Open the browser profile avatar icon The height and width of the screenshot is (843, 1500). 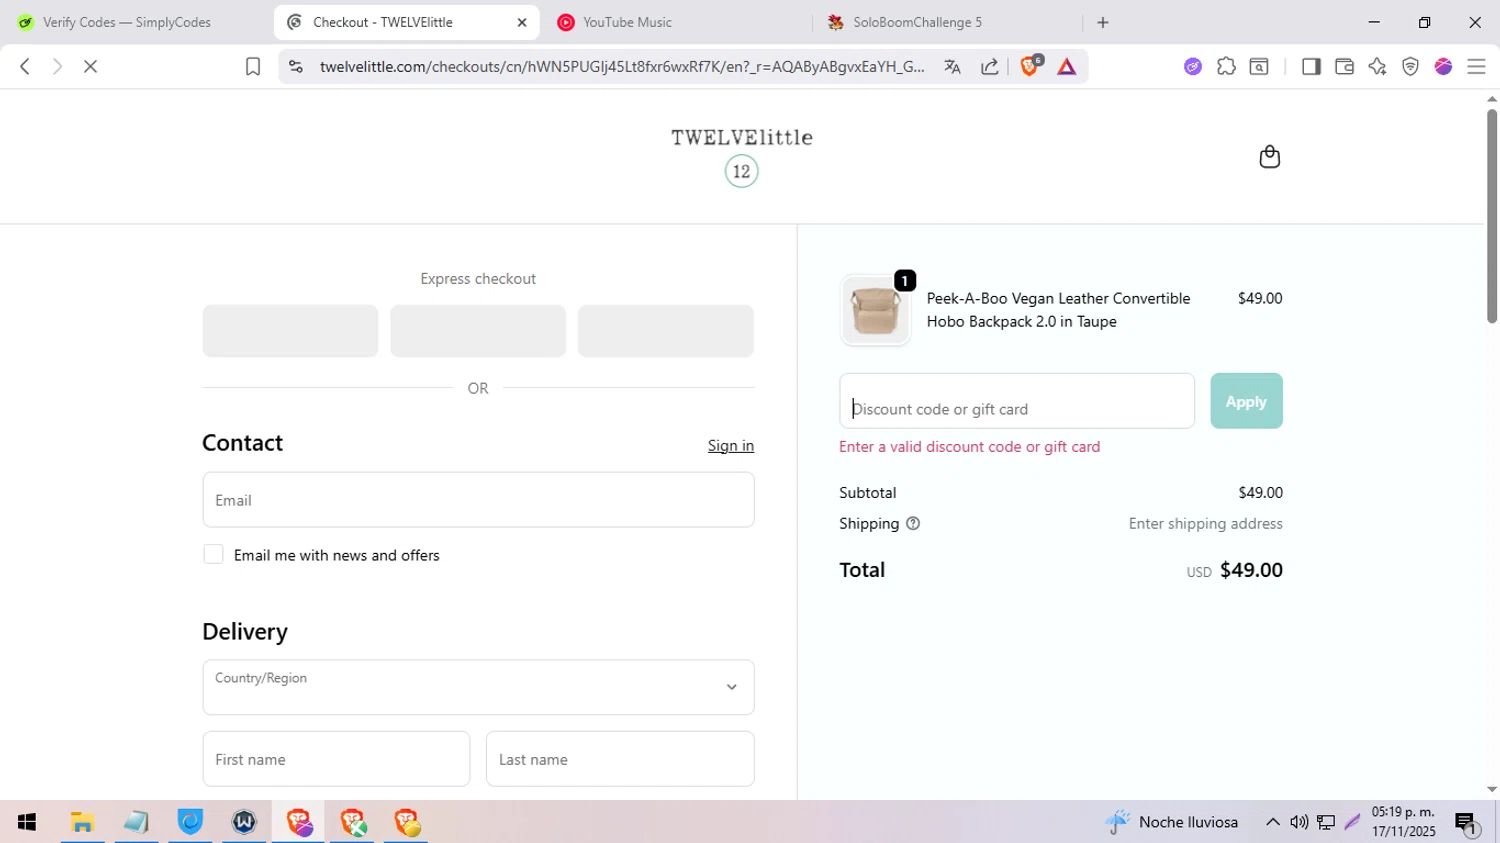pyautogui.click(x=1443, y=66)
